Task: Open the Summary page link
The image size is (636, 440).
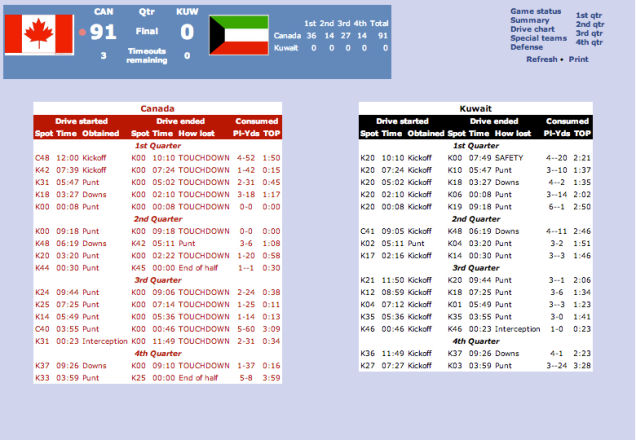Action: coord(529,20)
